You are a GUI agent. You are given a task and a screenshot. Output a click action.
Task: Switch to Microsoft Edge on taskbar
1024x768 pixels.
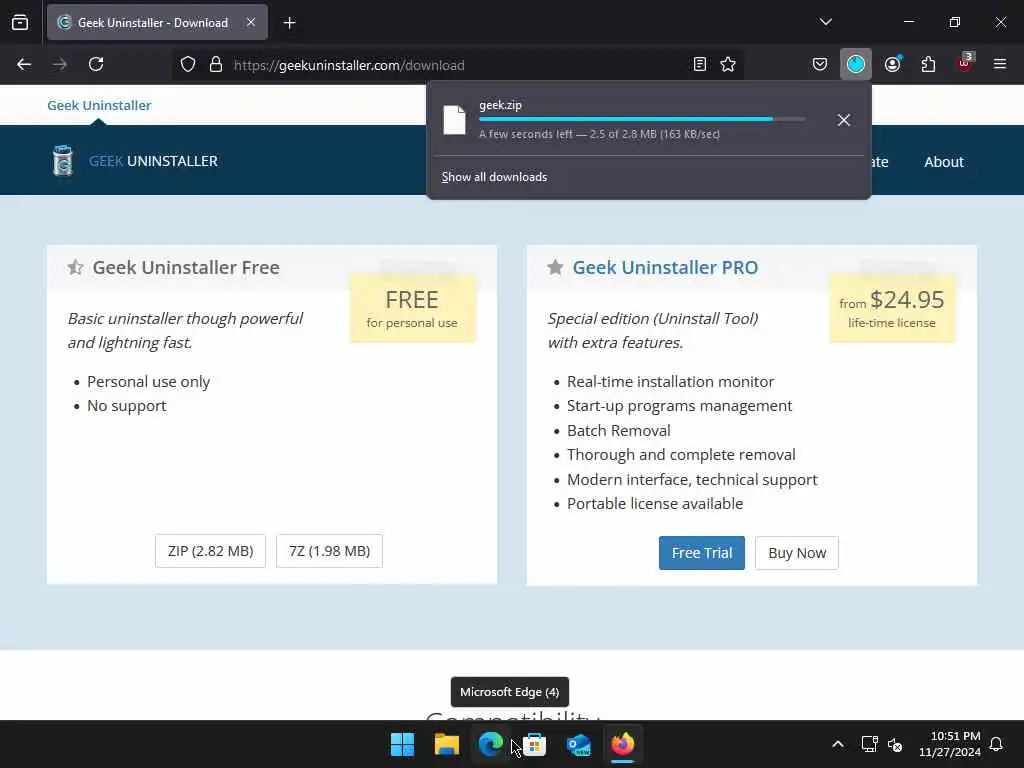click(x=490, y=744)
